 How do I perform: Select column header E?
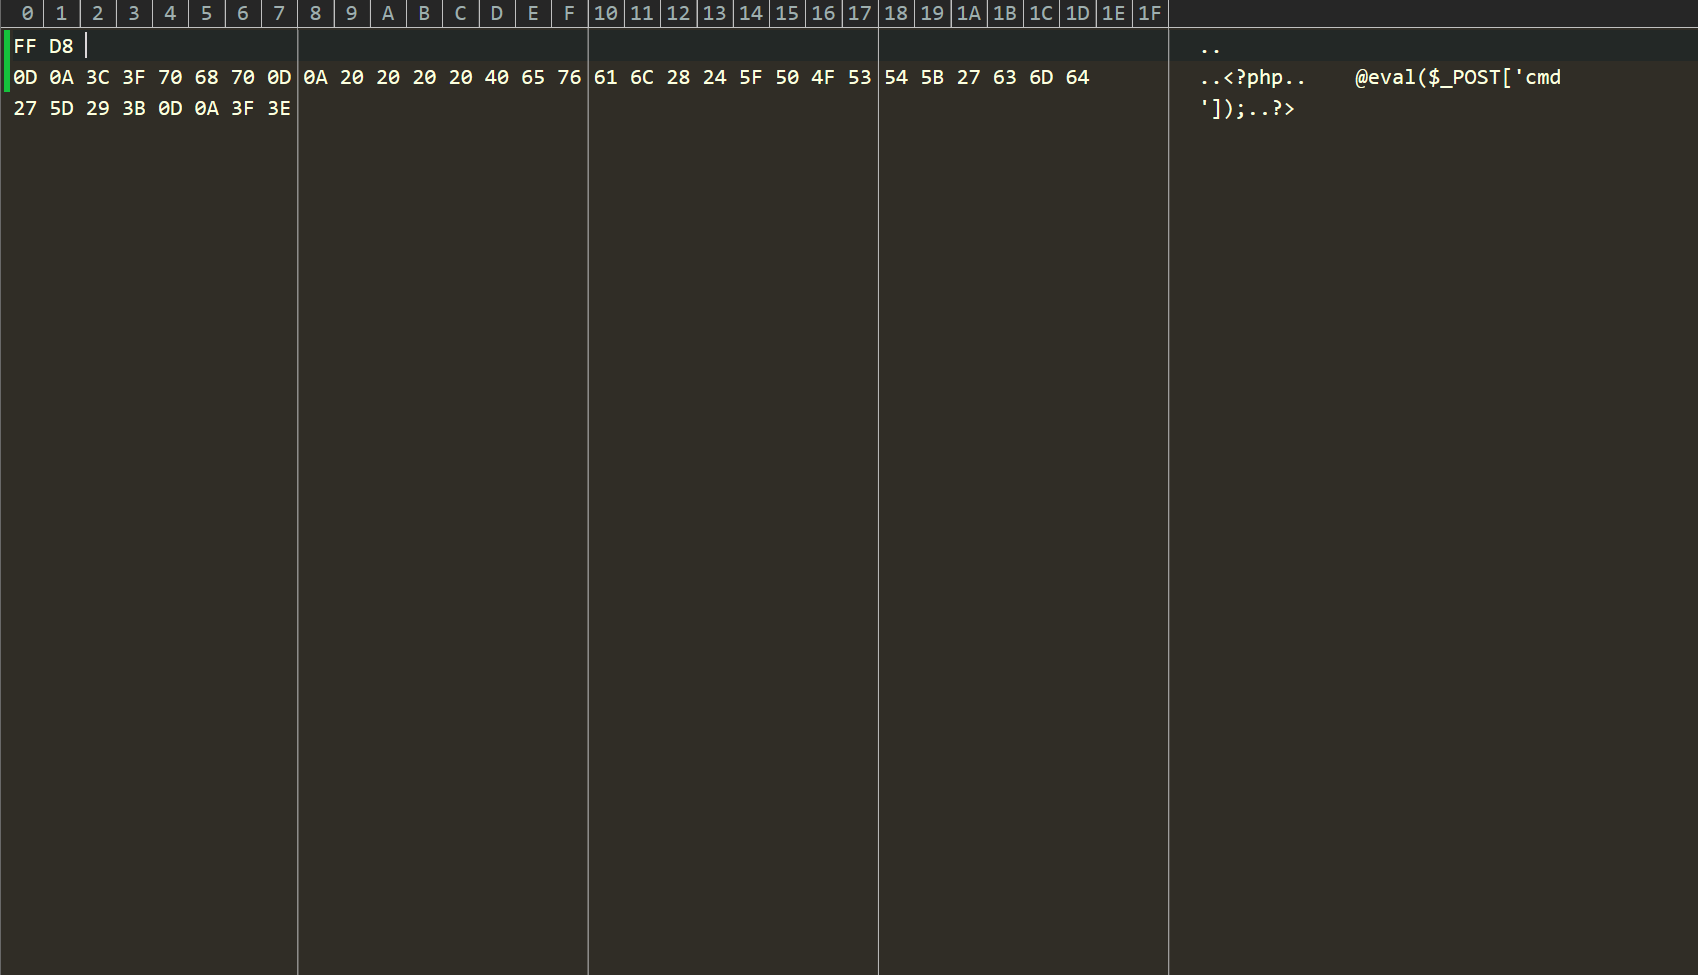point(533,13)
